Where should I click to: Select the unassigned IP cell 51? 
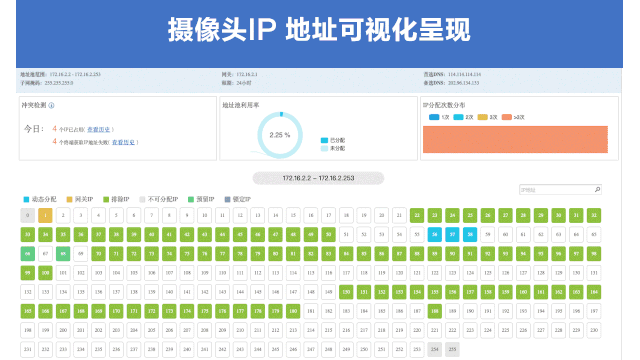(x=346, y=234)
